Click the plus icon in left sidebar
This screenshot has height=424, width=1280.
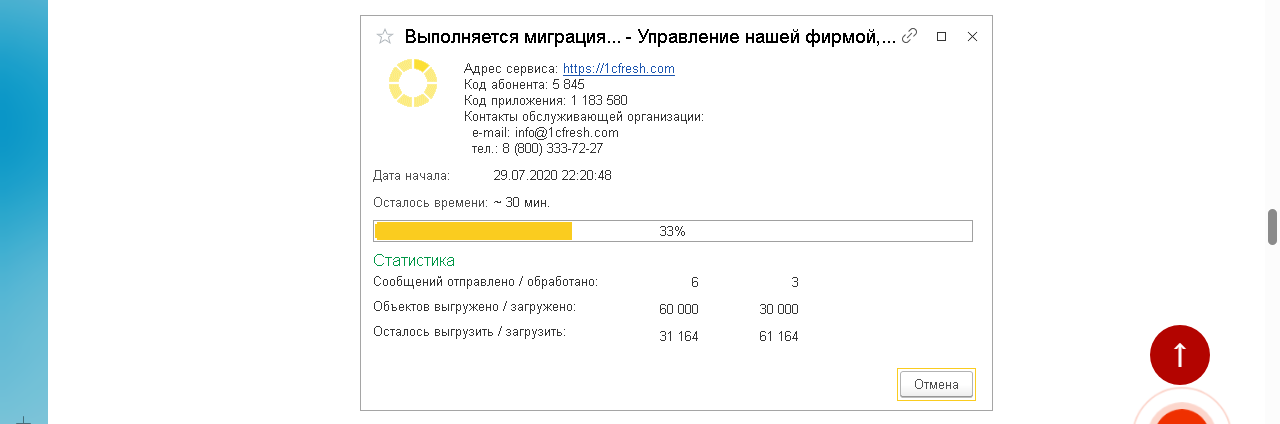pos(23,420)
